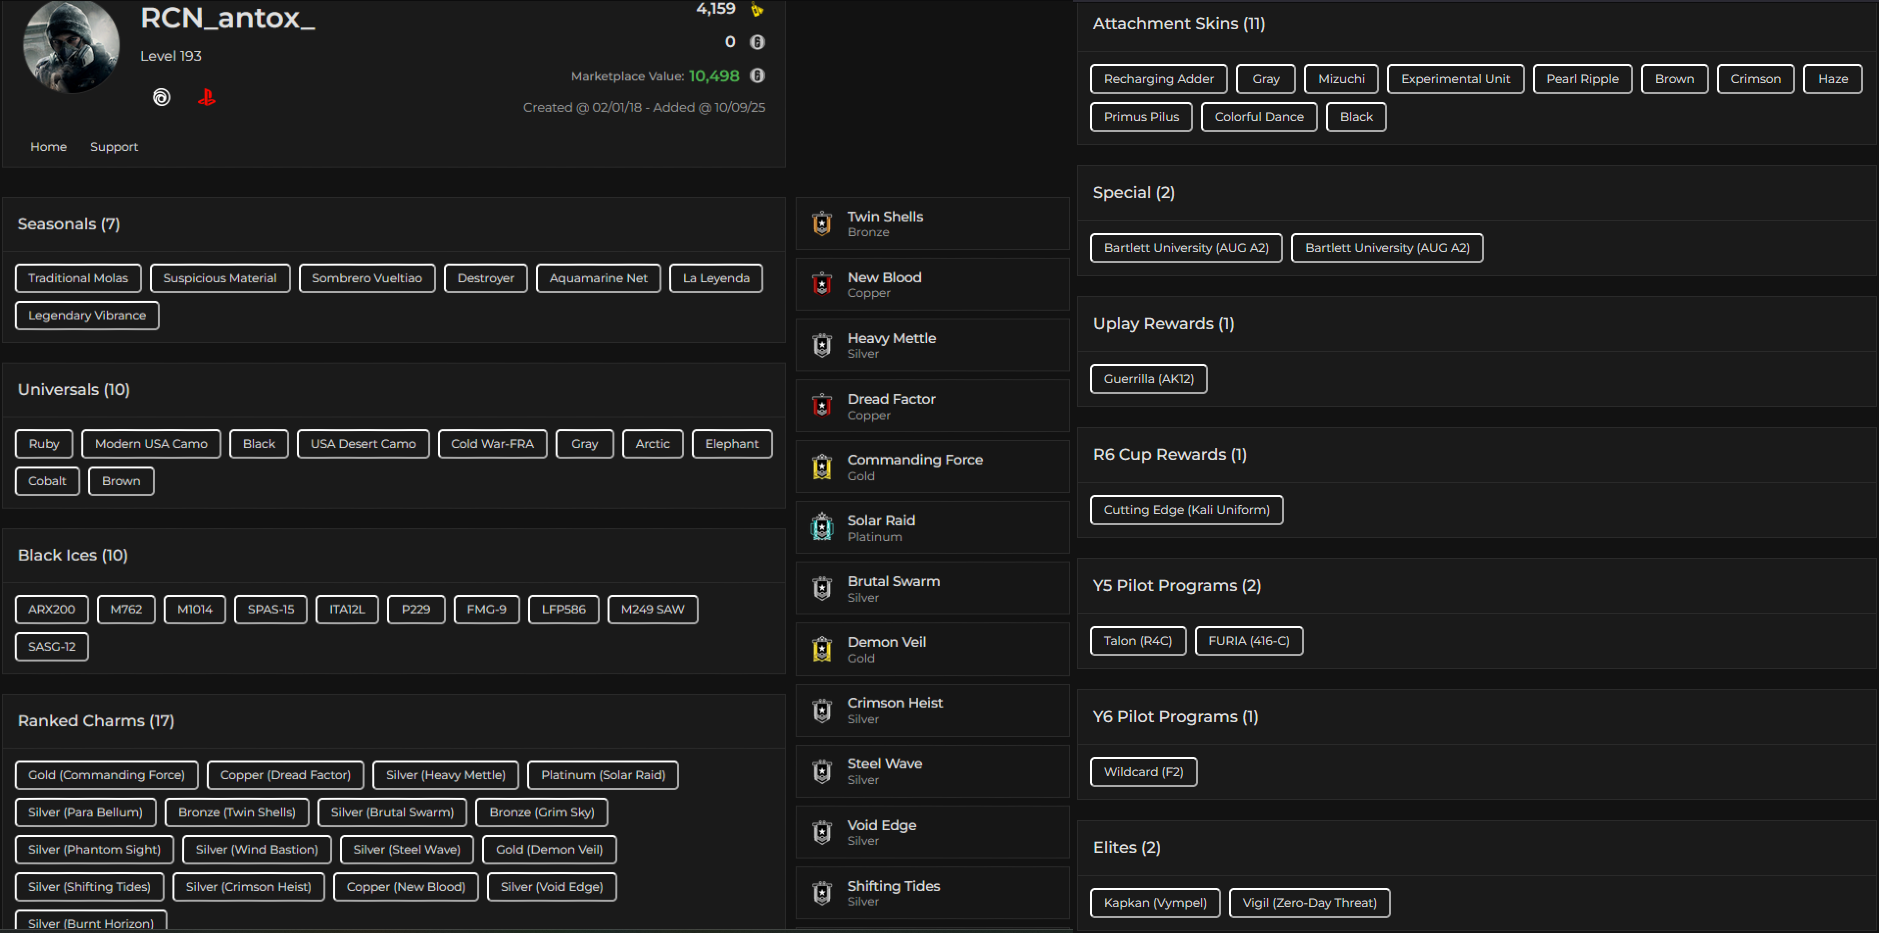Image resolution: width=1879 pixels, height=933 pixels.
Task: Click the Primus Pilus attachment skin
Action: (x=1141, y=117)
